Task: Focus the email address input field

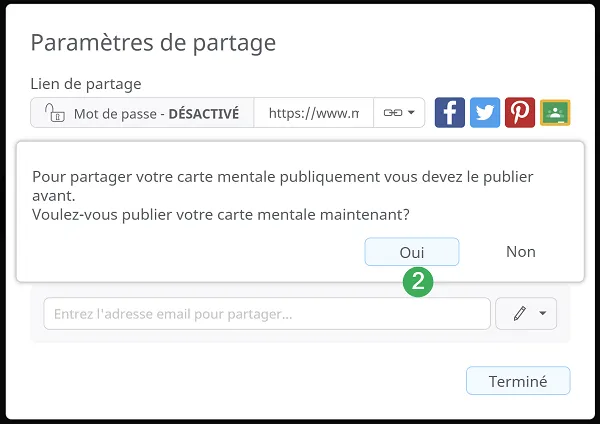Action: pos(267,313)
